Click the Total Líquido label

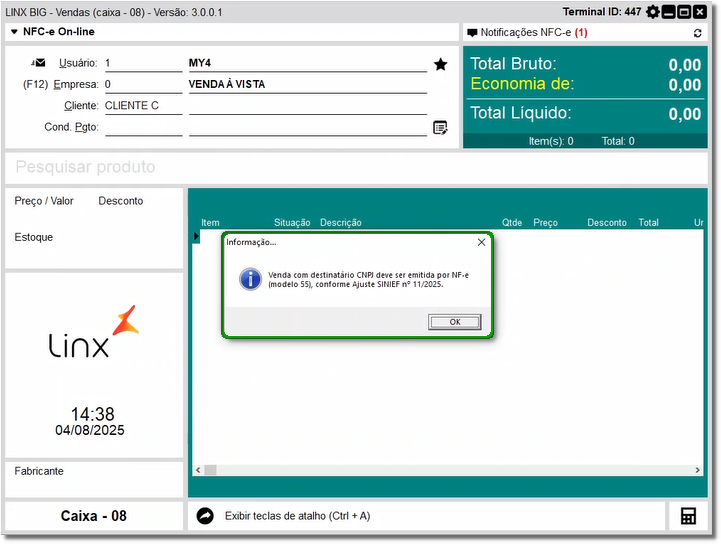coord(521,113)
